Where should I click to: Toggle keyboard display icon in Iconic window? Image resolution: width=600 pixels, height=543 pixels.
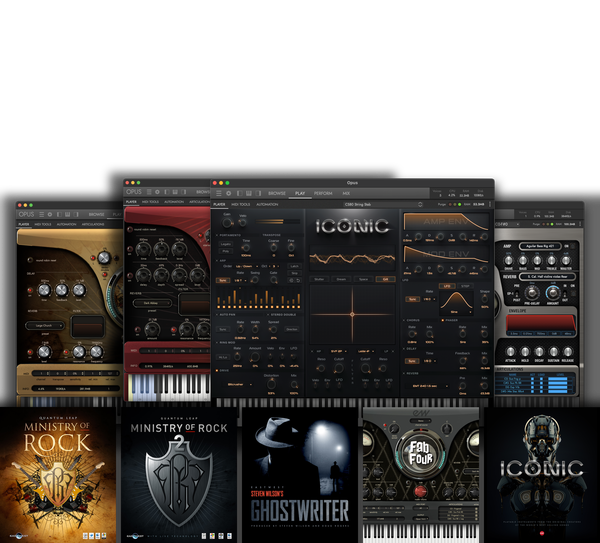tap(249, 194)
